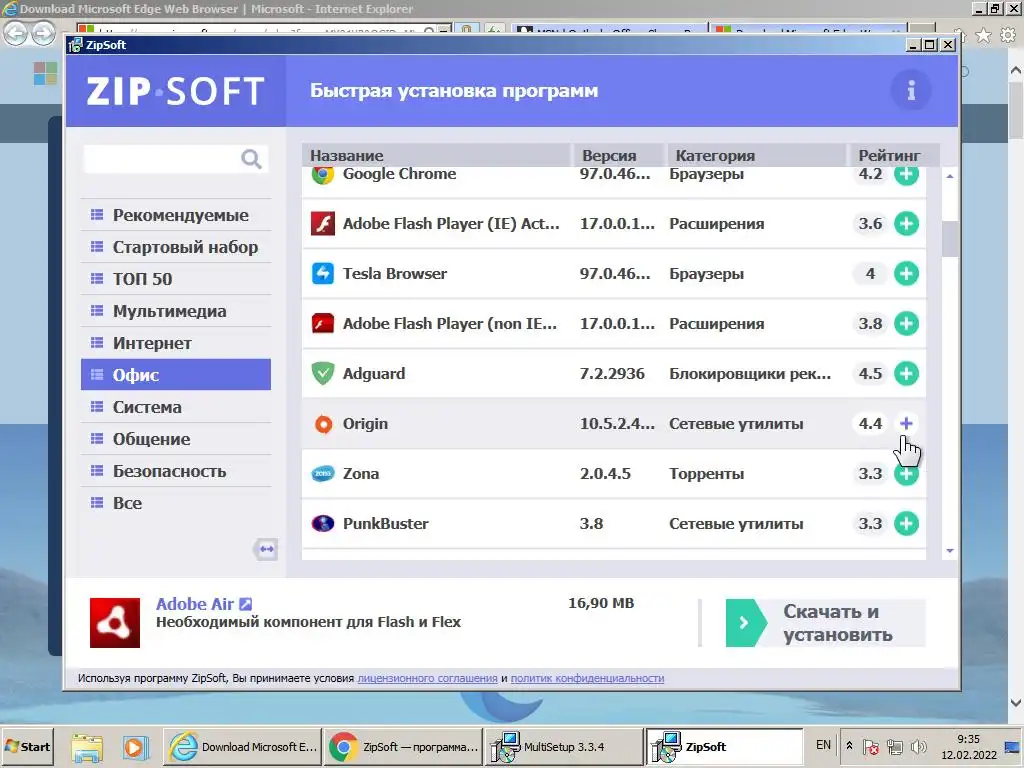The height and width of the screenshot is (768, 1024).
Task: Click the Windows Start button
Action: [27, 746]
